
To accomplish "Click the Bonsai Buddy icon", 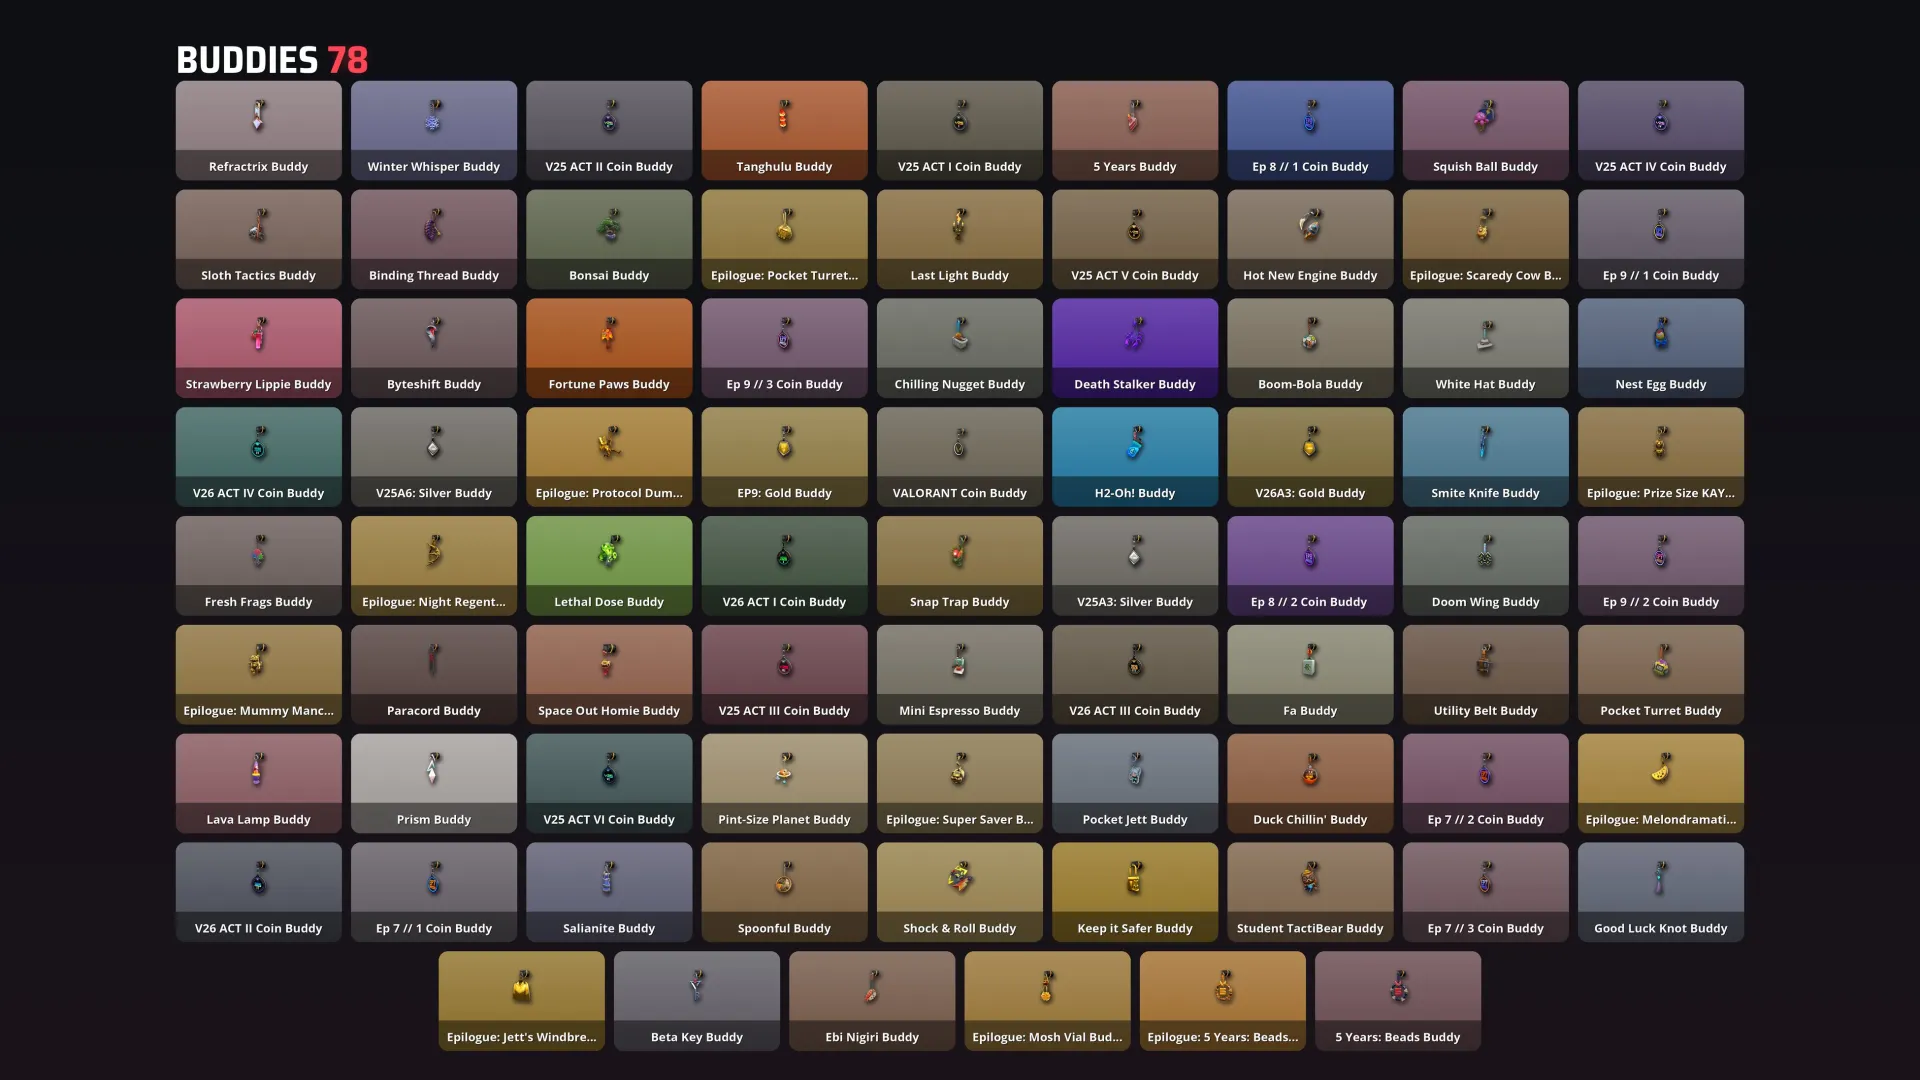I will 609,225.
